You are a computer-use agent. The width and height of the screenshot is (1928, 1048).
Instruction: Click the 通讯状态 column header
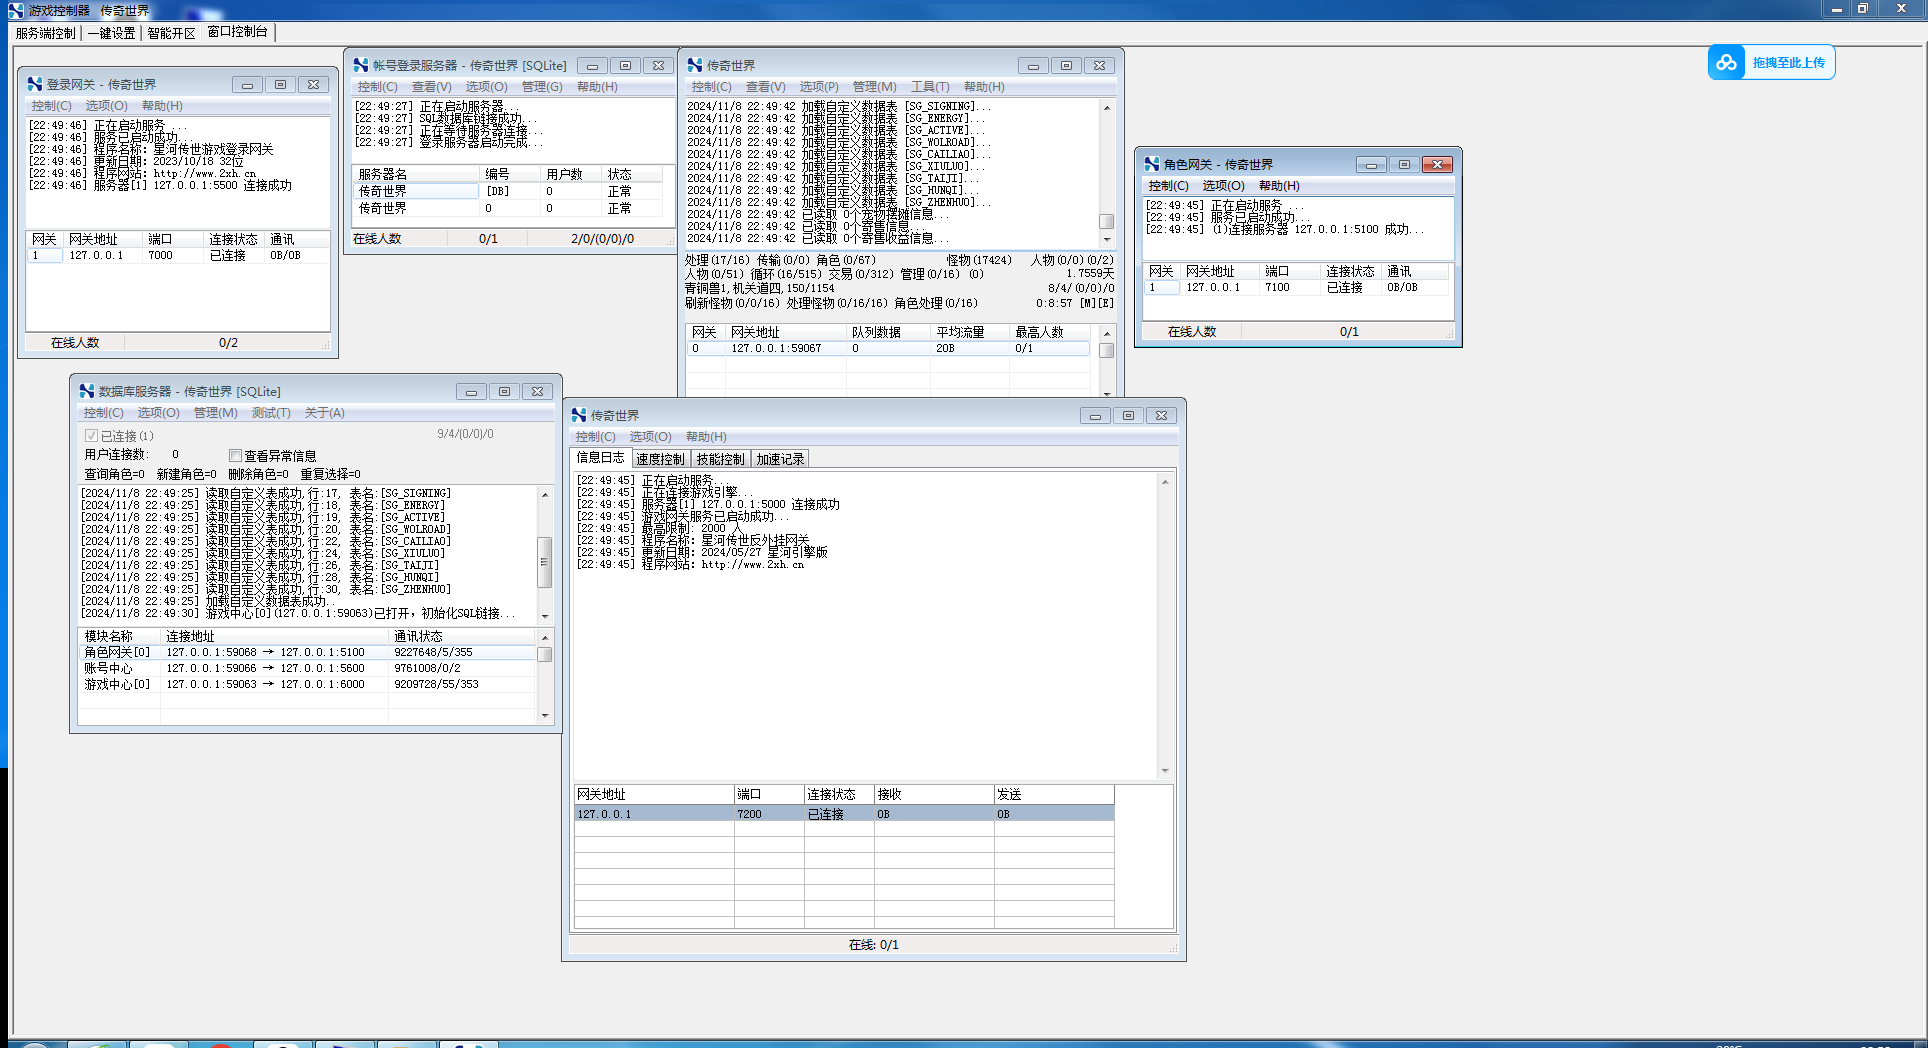tap(462, 636)
